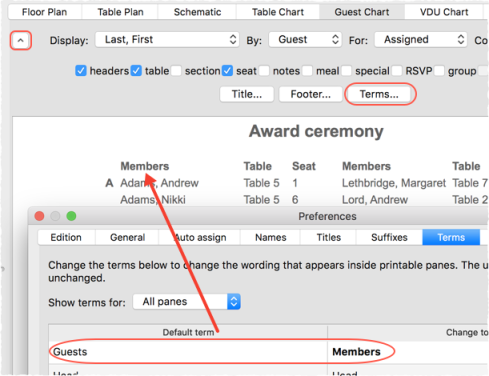Select the Guest Chart tab
The width and height of the screenshot is (489, 376).
(362, 12)
